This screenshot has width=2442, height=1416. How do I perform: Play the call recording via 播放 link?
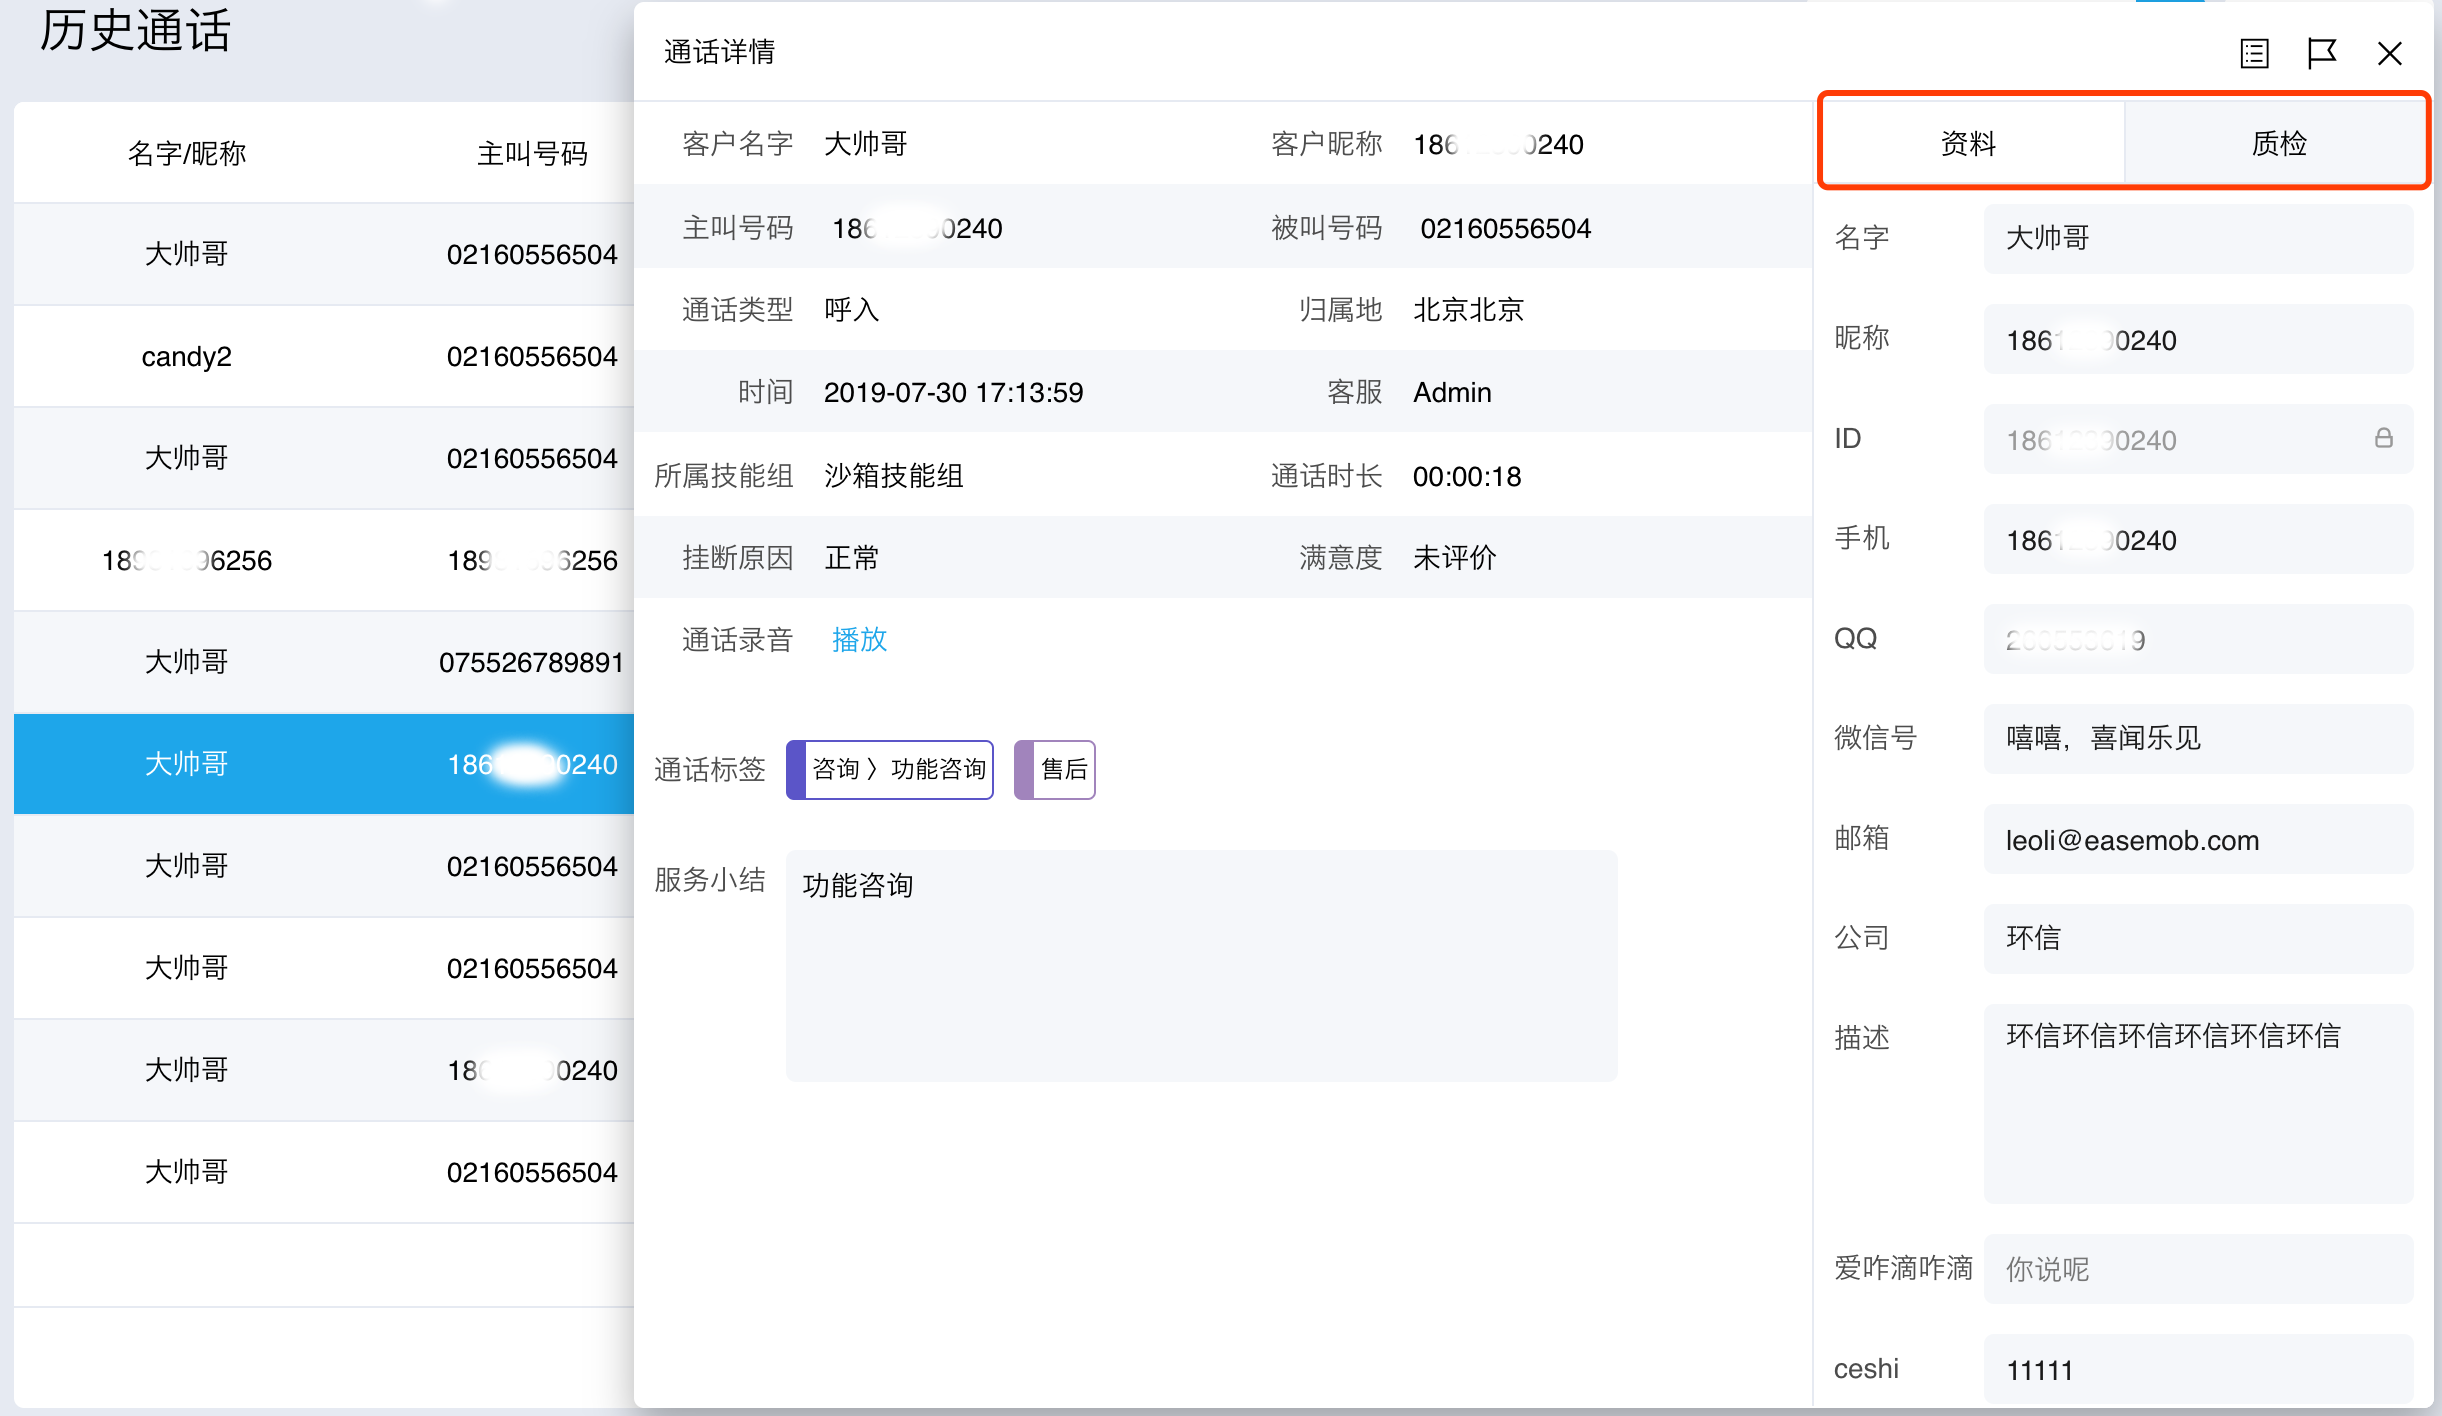click(x=859, y=639)
